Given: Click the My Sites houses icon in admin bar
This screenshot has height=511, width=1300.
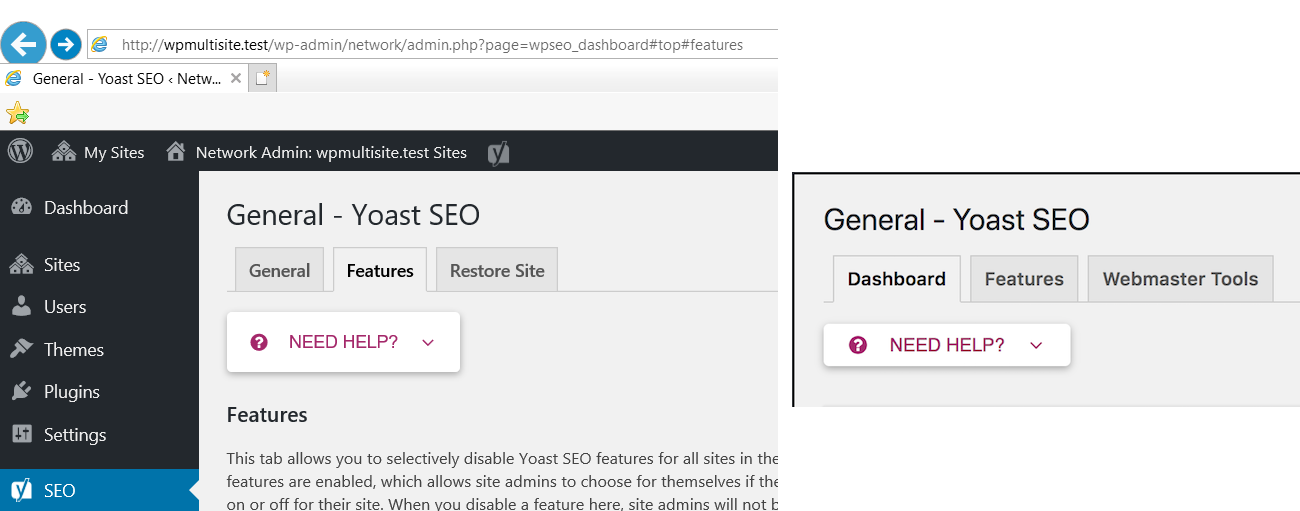Looking at the screenshot, I should tap(64, 152).
